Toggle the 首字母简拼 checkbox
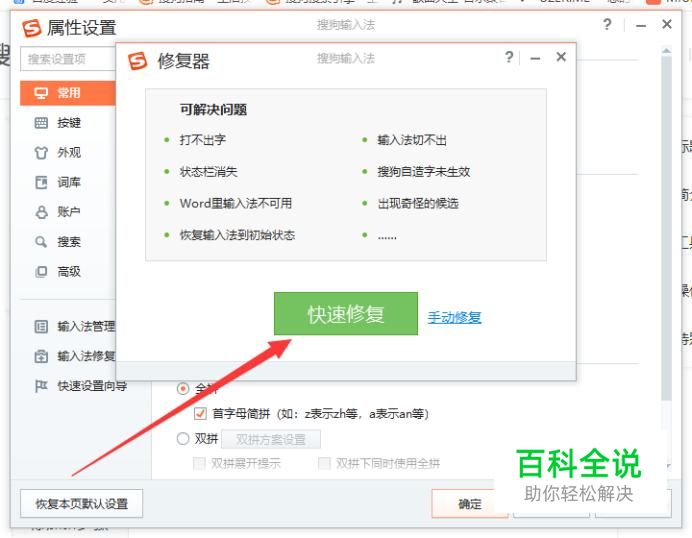 click(200, 414)
